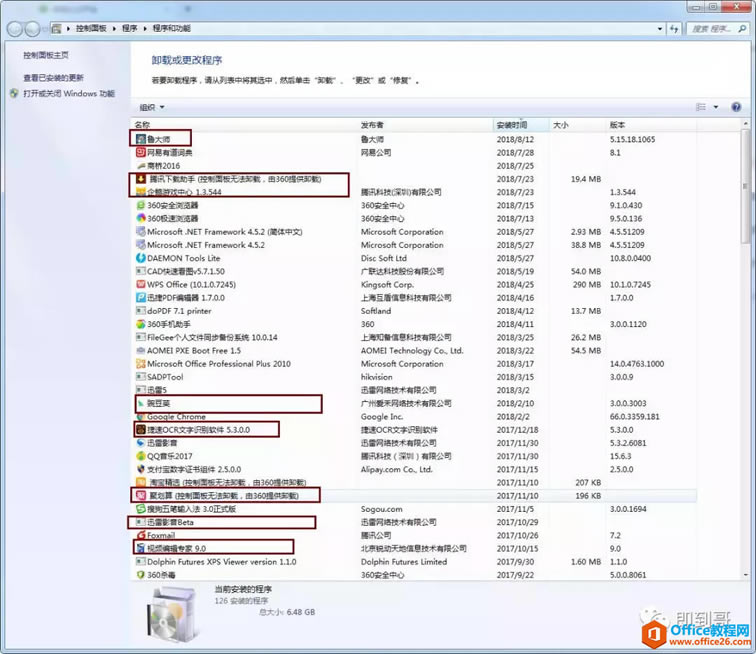Image resolution: width=756 pixels, height=654 pixels.
Task: Open 控制面板主页 link
Action: tap(46, 55)
